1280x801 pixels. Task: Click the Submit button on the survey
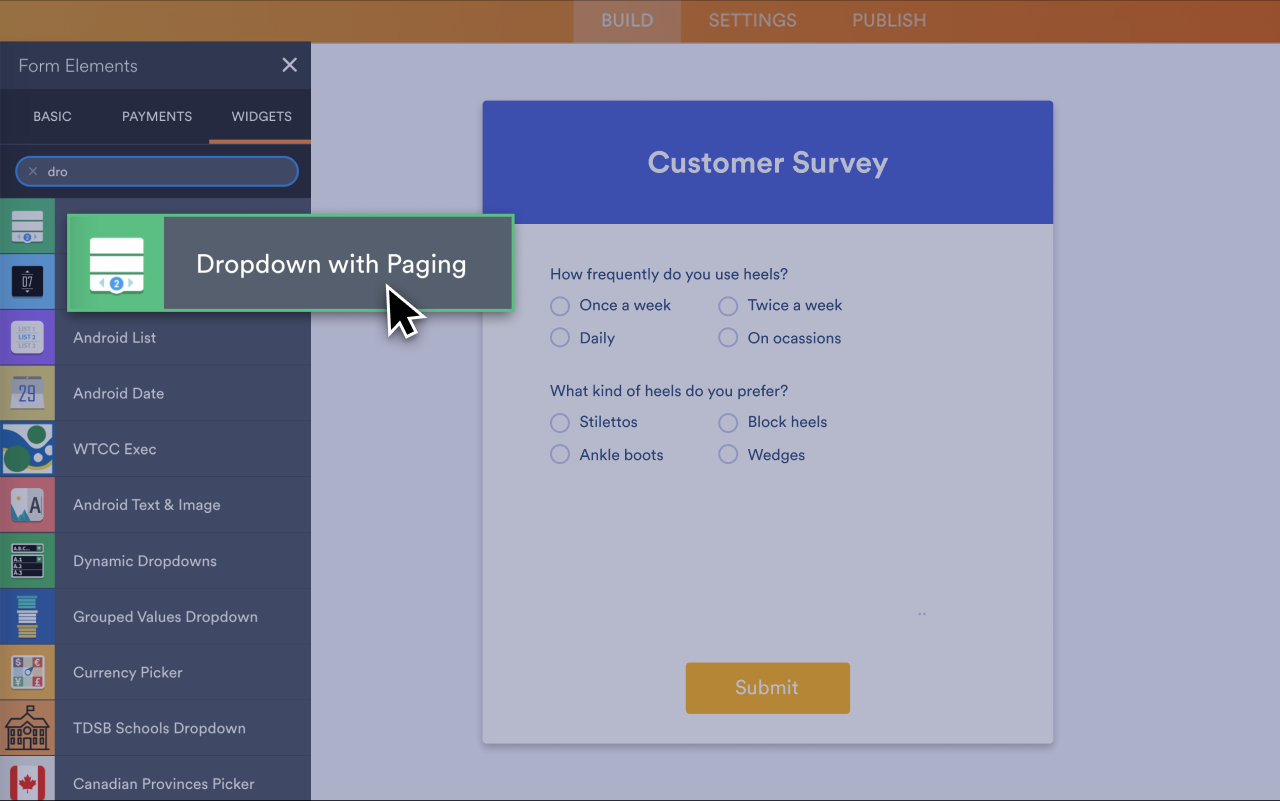(x=767, y=688)
